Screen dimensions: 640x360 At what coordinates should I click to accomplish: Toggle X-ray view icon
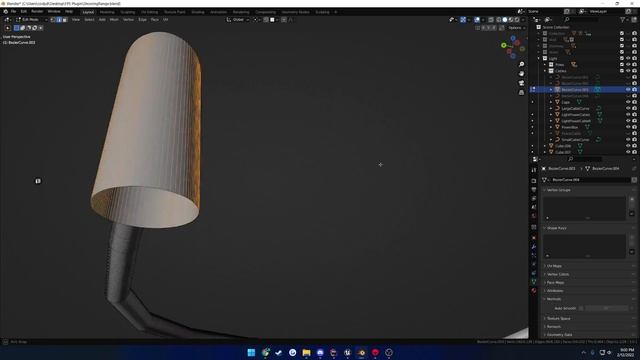tap(491, 20)
